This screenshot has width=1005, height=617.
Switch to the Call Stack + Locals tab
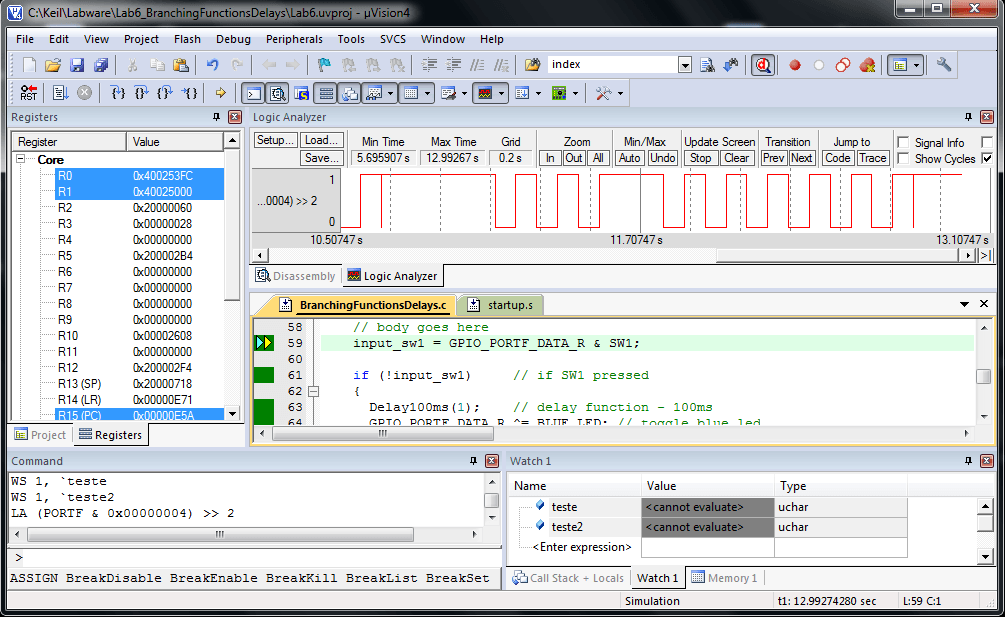click(568, 578)
